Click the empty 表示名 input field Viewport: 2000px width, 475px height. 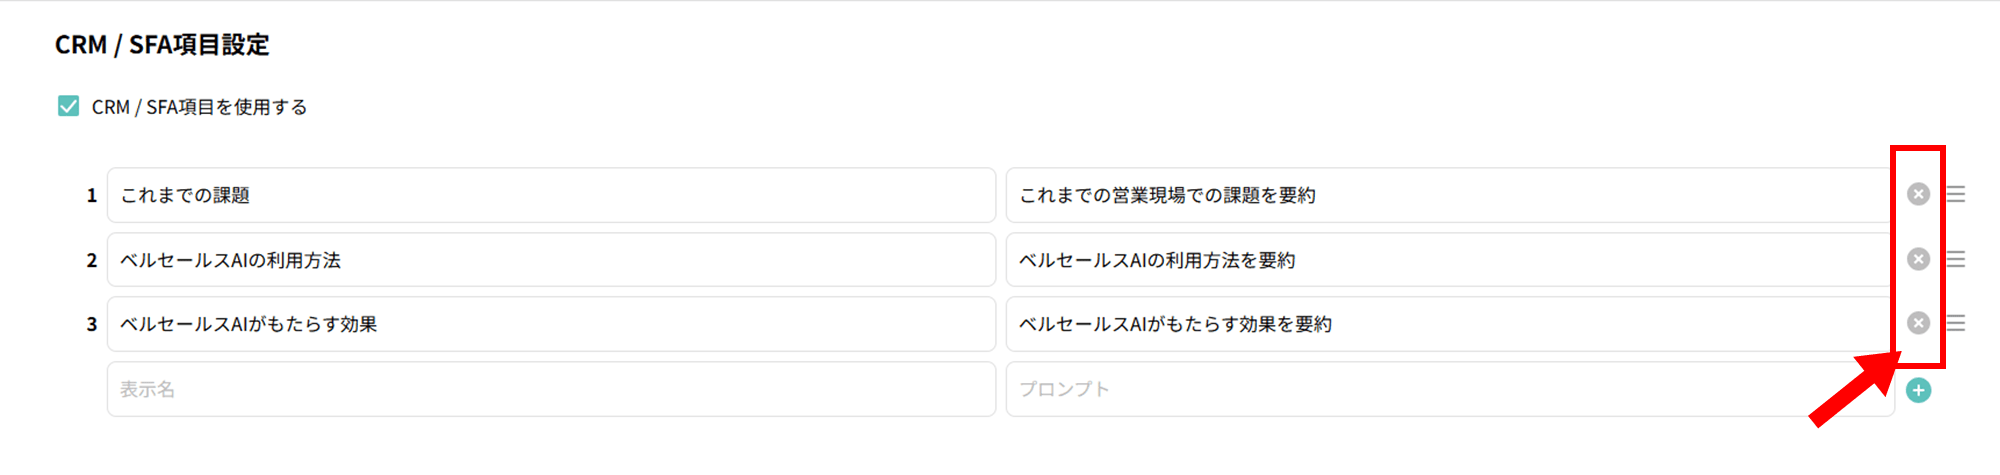pos(551,389)
